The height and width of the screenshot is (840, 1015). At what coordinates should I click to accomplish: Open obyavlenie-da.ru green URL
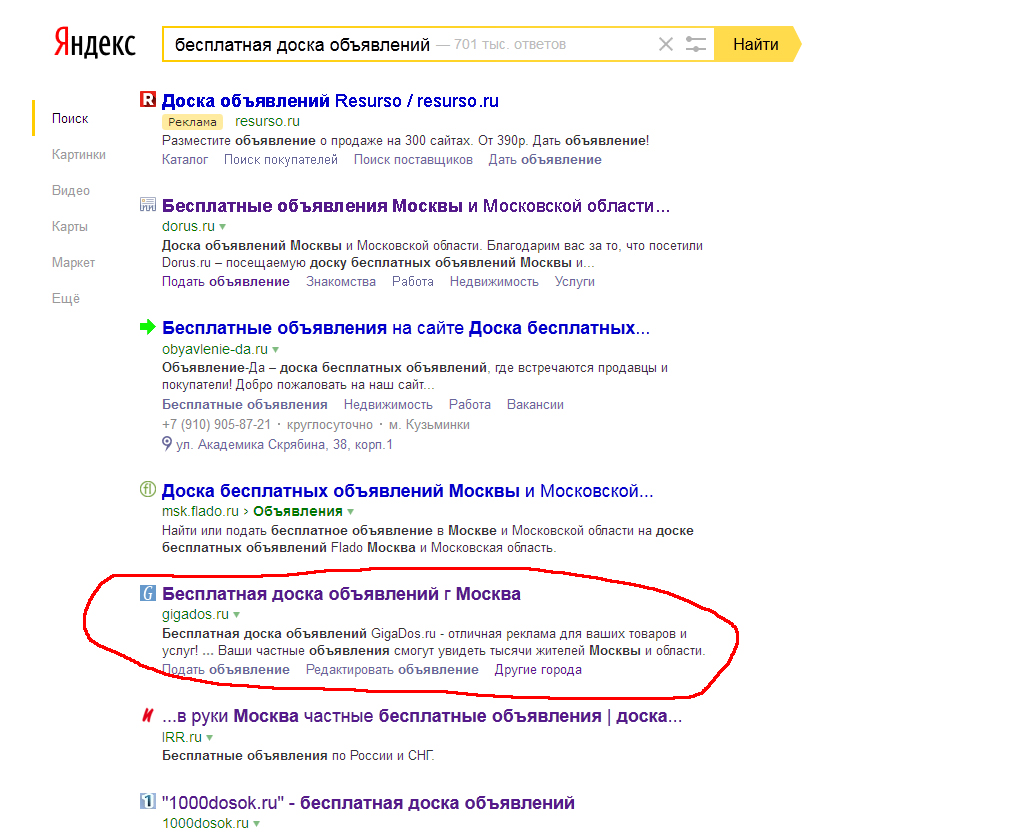pos(215,349)
